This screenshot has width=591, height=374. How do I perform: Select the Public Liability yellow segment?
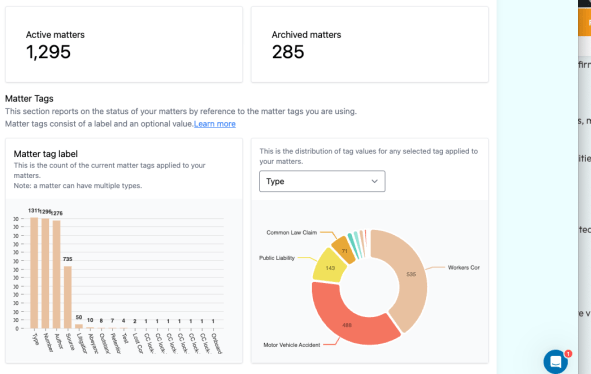pos(329,267)
